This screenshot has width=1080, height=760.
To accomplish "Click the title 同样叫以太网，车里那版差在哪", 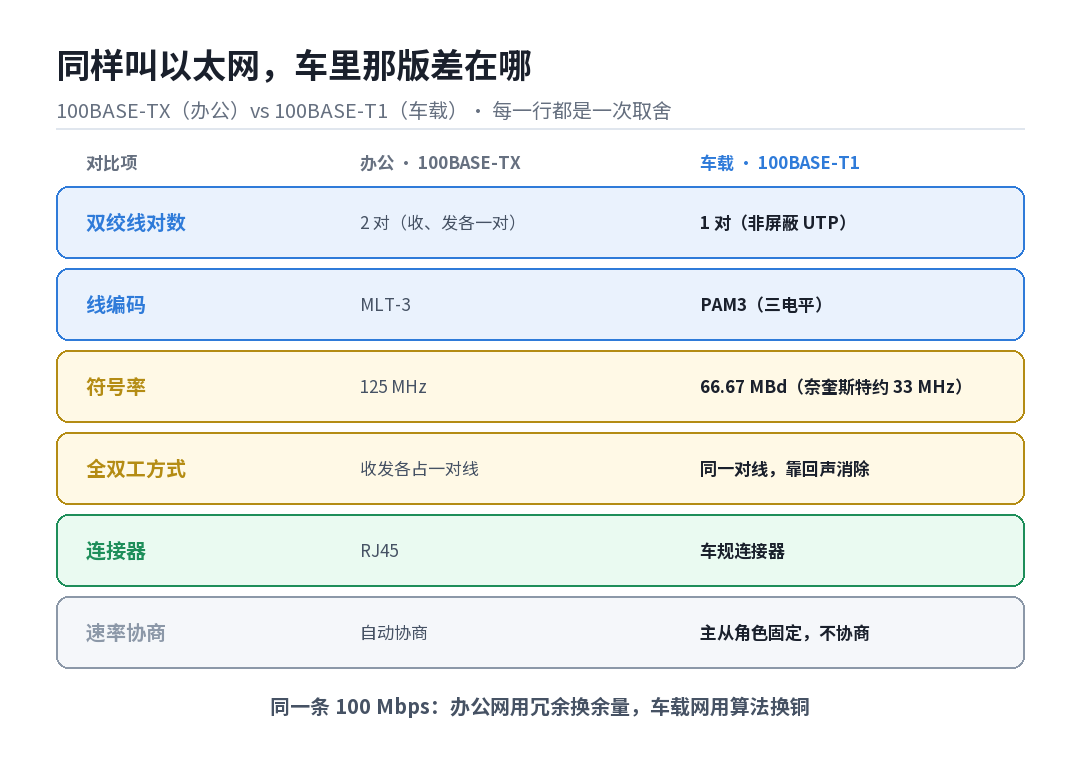I will pos(294,66).
